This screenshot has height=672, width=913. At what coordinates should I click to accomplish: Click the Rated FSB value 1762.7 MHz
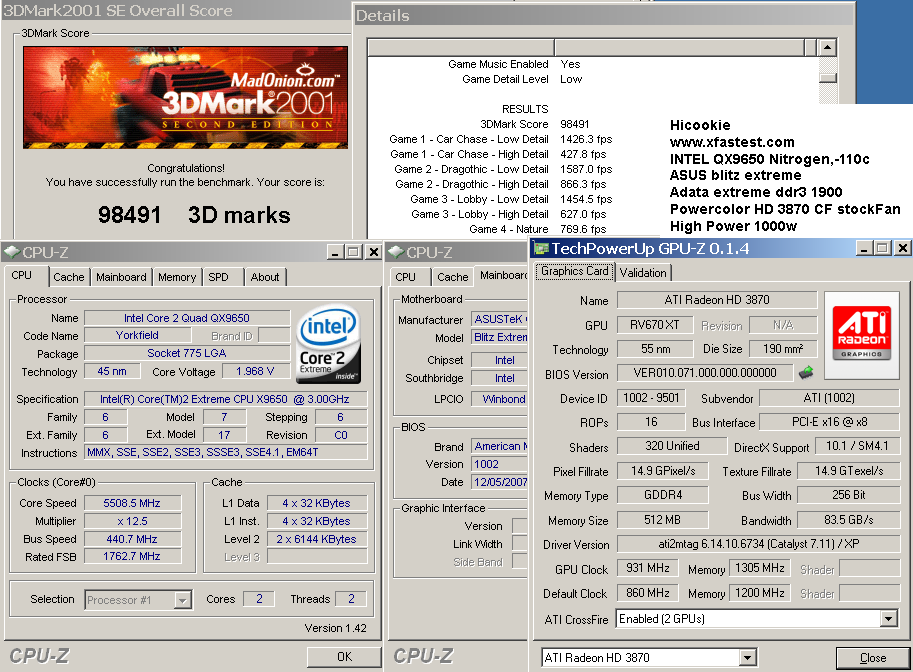[132, 557]
